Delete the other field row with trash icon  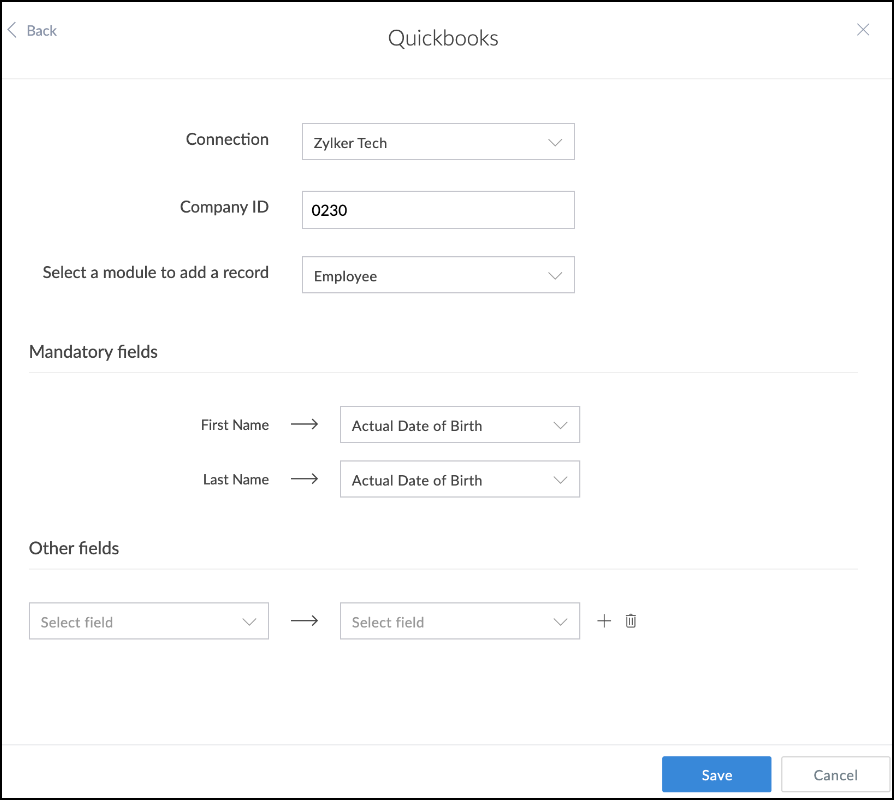[x=631, y=621]
